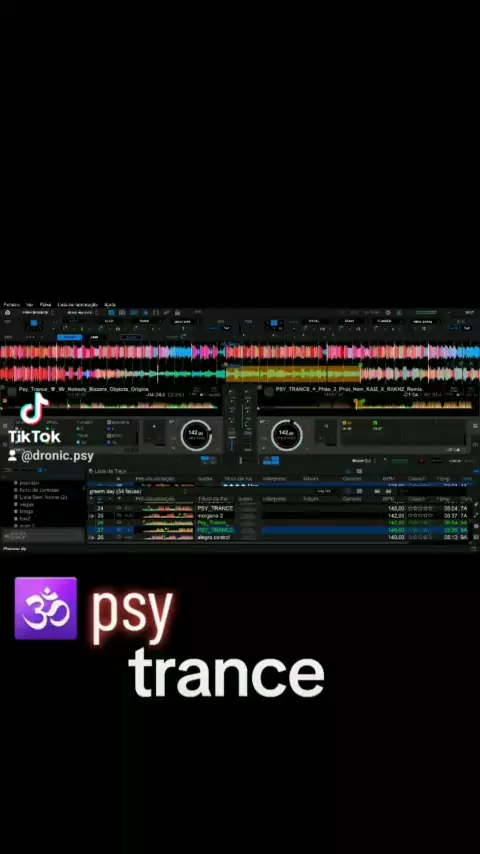Toggle the blue sync button under deck 2

(272, 460)
